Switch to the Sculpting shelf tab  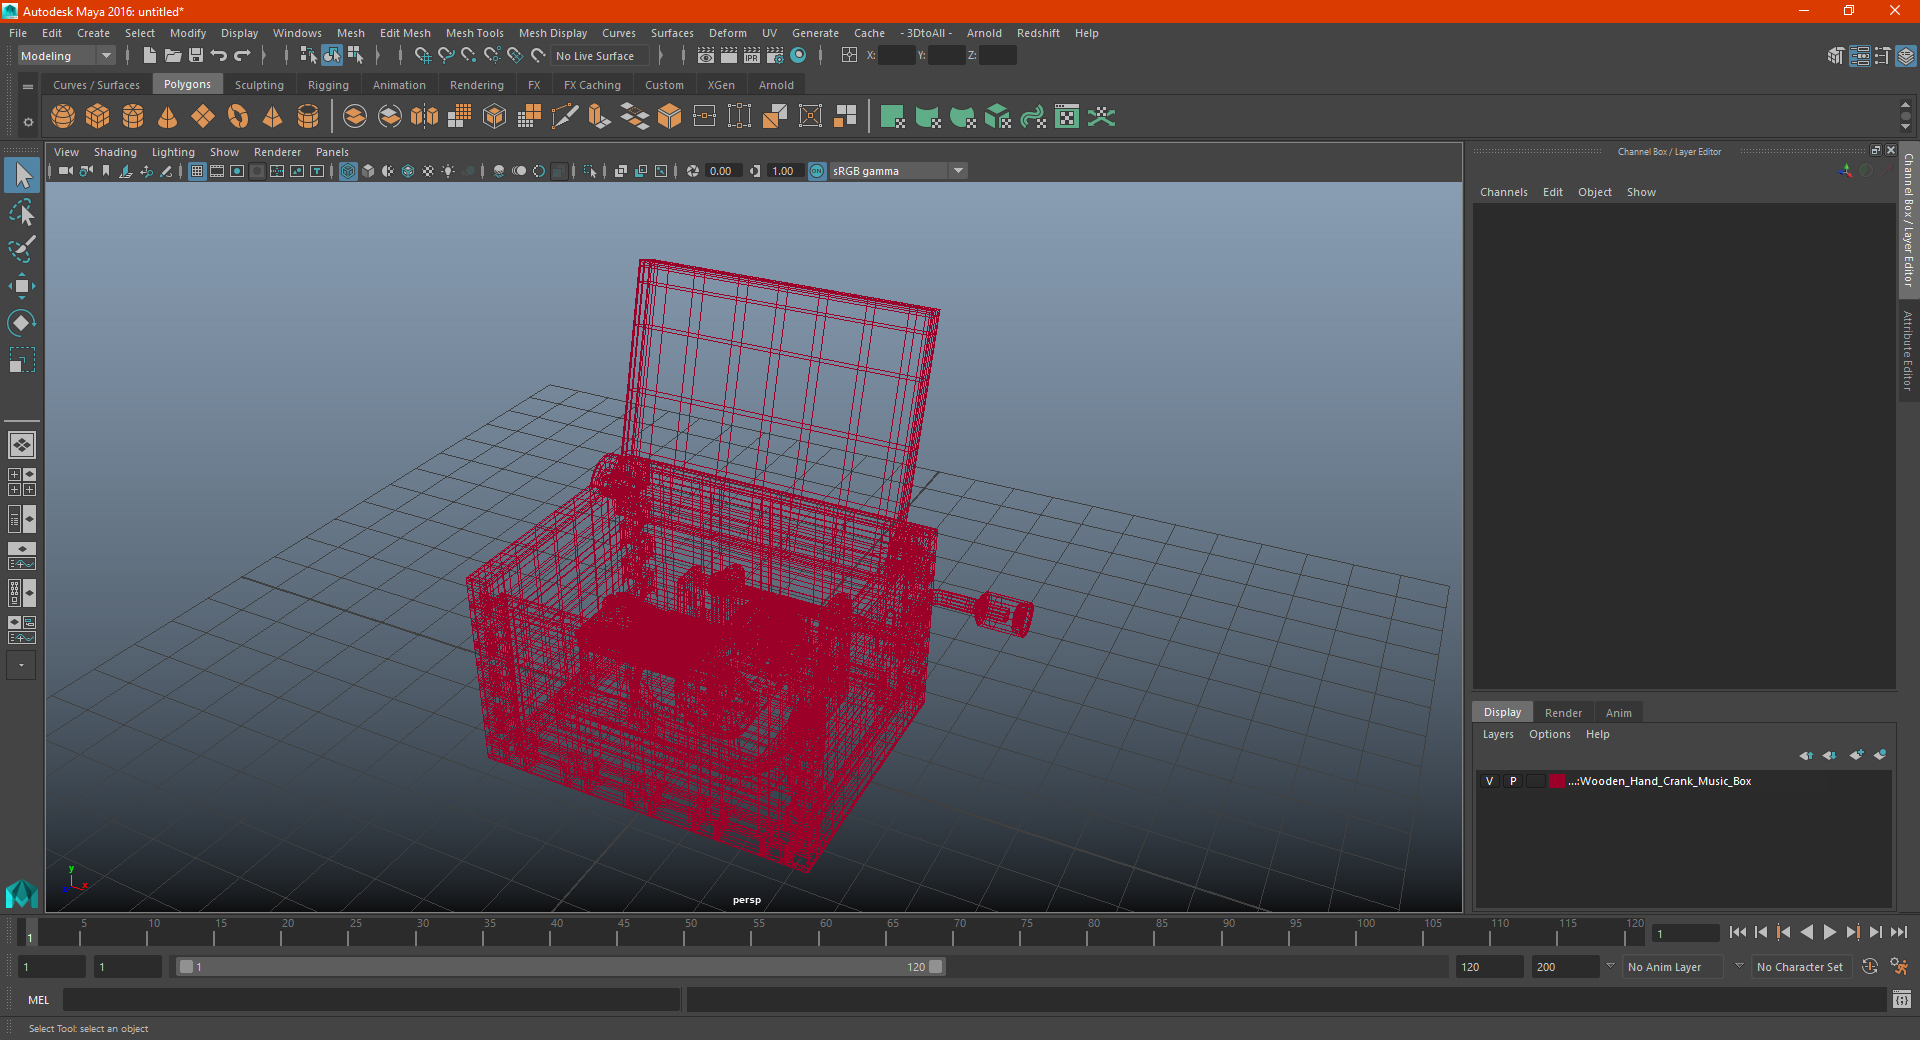pyautogui.click(x=259, y=85)
